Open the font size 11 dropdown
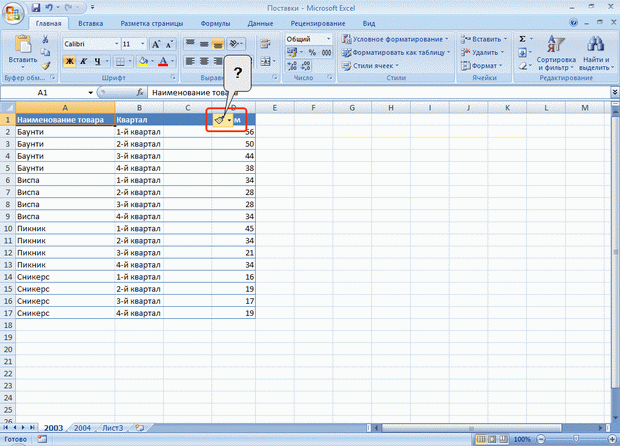620x446 pixels. (142, 44)
